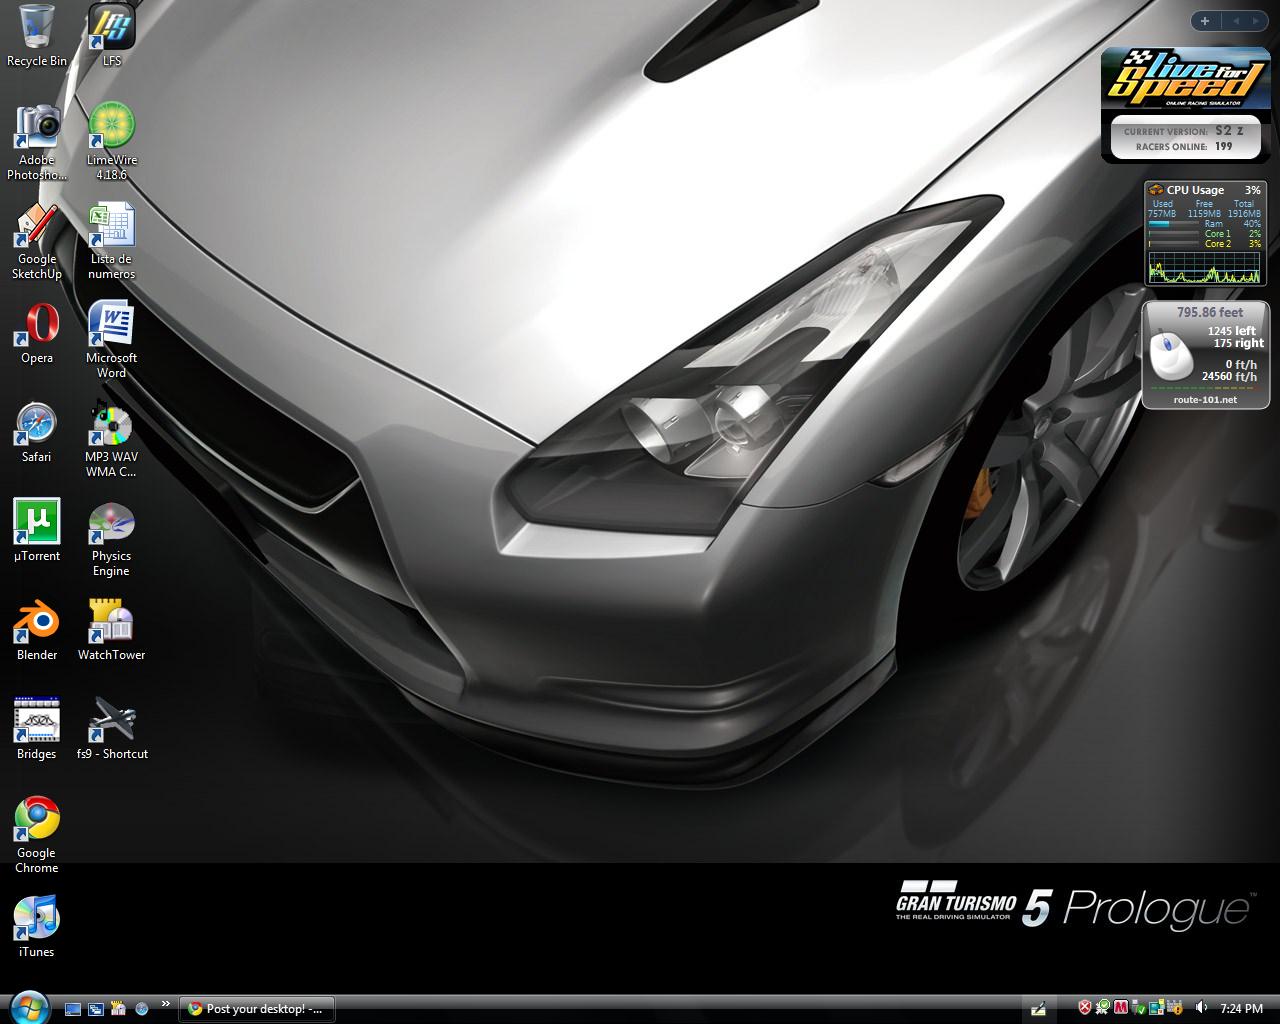The width and height of the screenshot is (1280, 1024).
Task: Select the Google Chrome desktop icon
Action: click(x=37, y=835)
